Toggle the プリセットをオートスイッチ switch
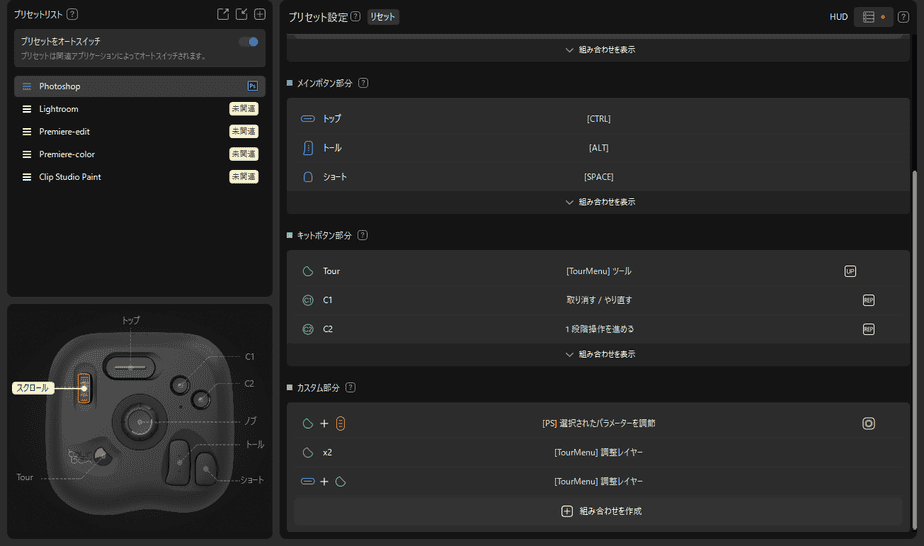This screenshot has width=924, height=546. 249,42
